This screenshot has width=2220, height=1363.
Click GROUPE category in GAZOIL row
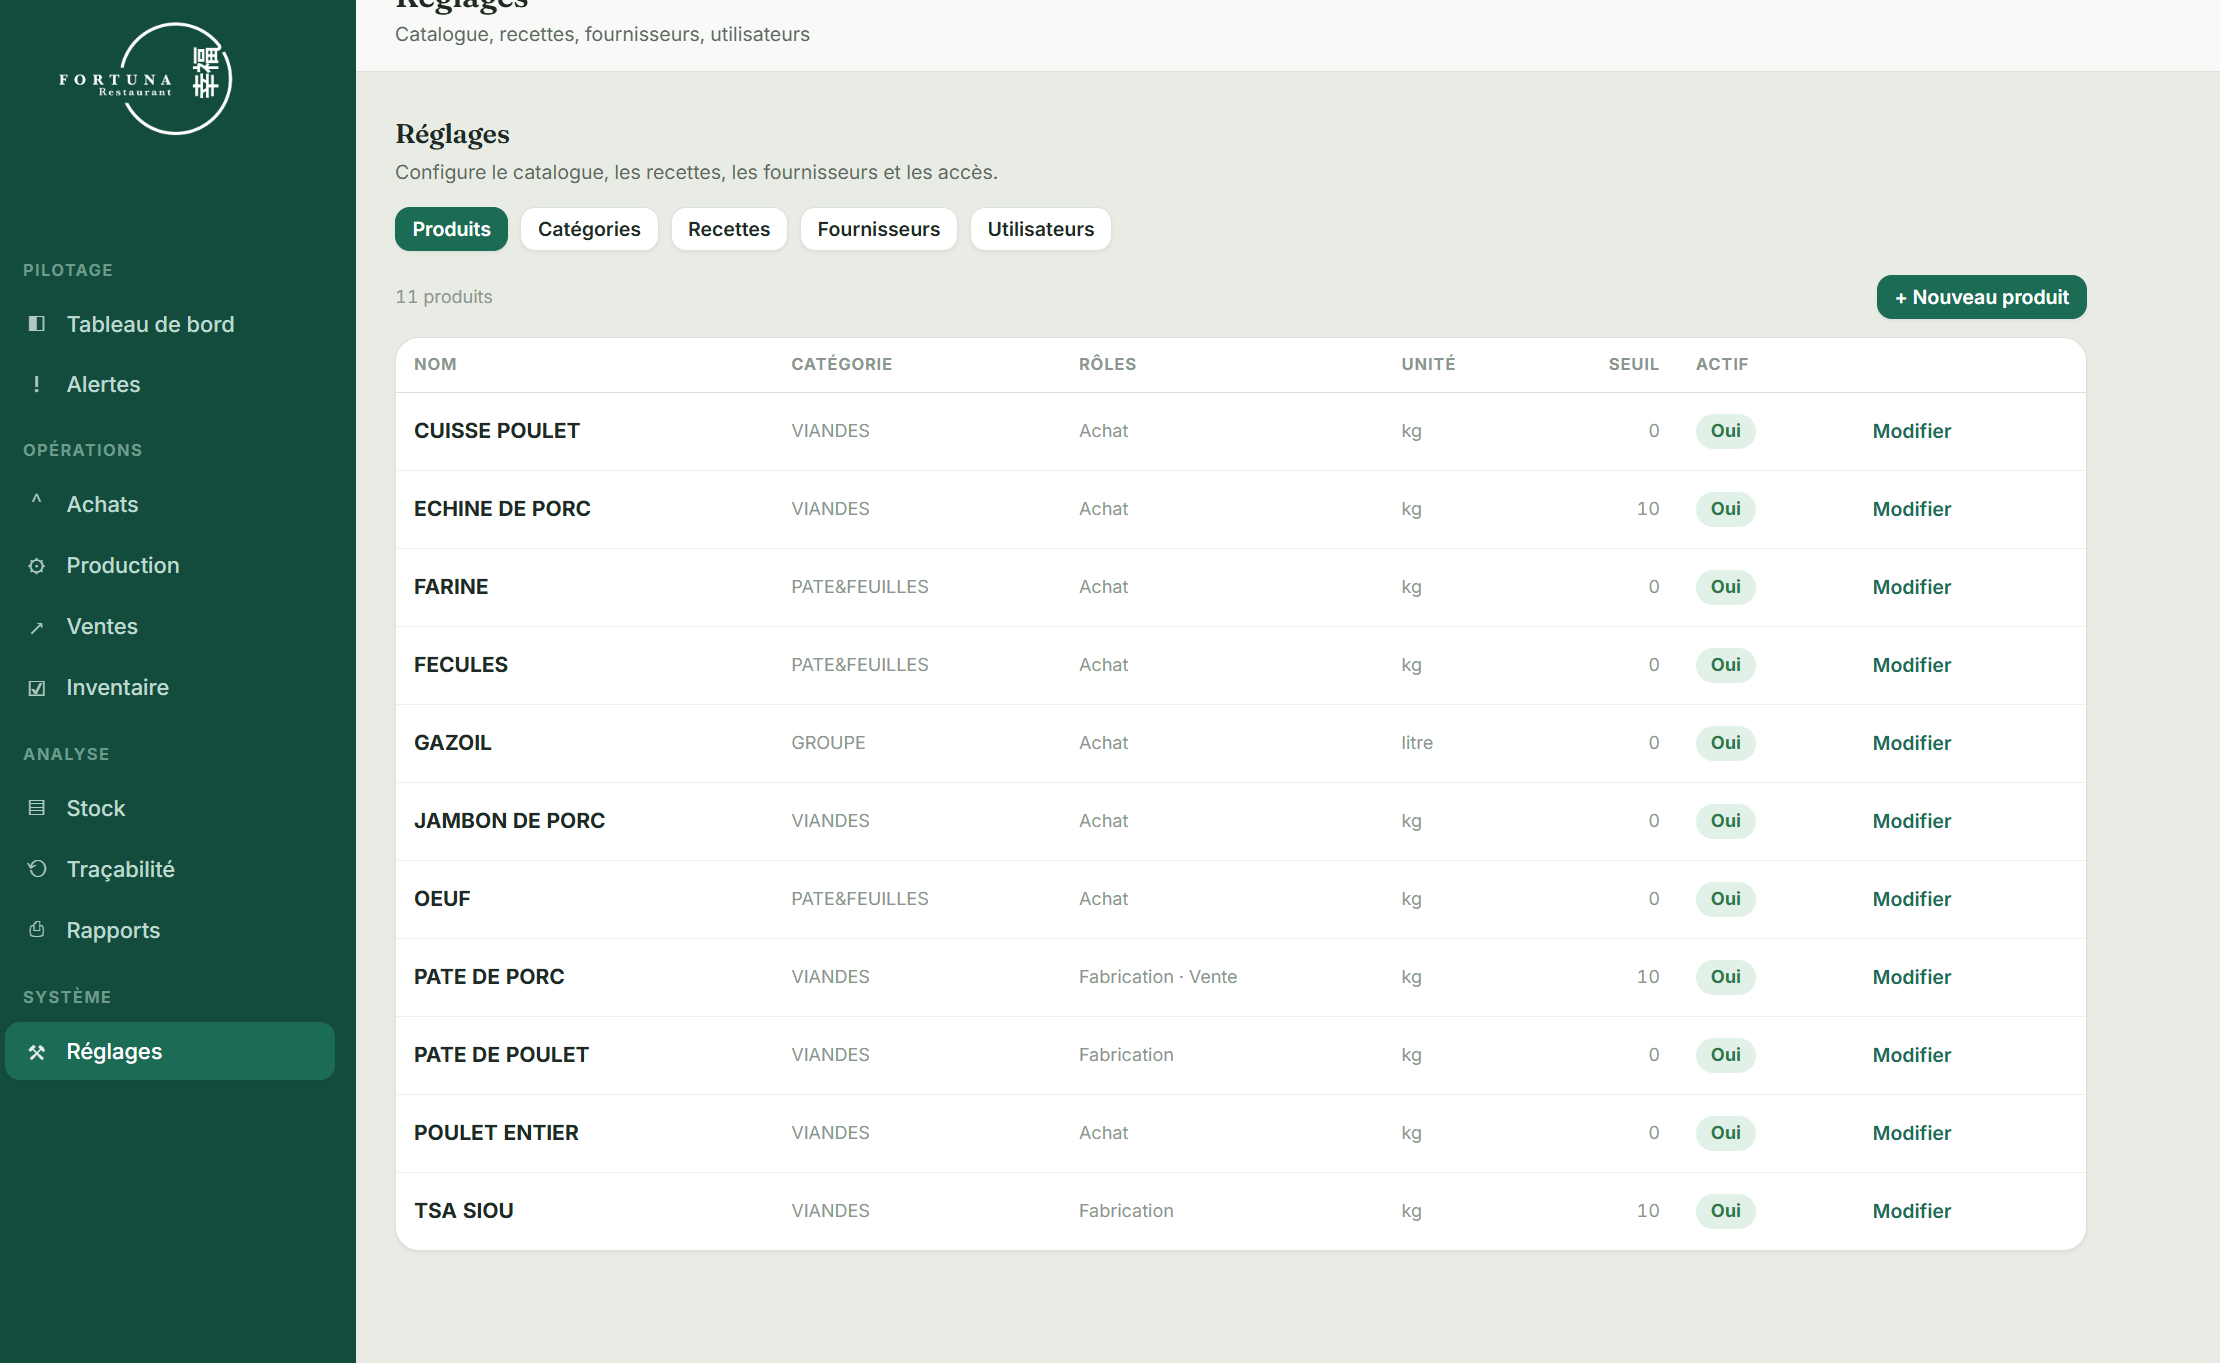click(828, 743)
